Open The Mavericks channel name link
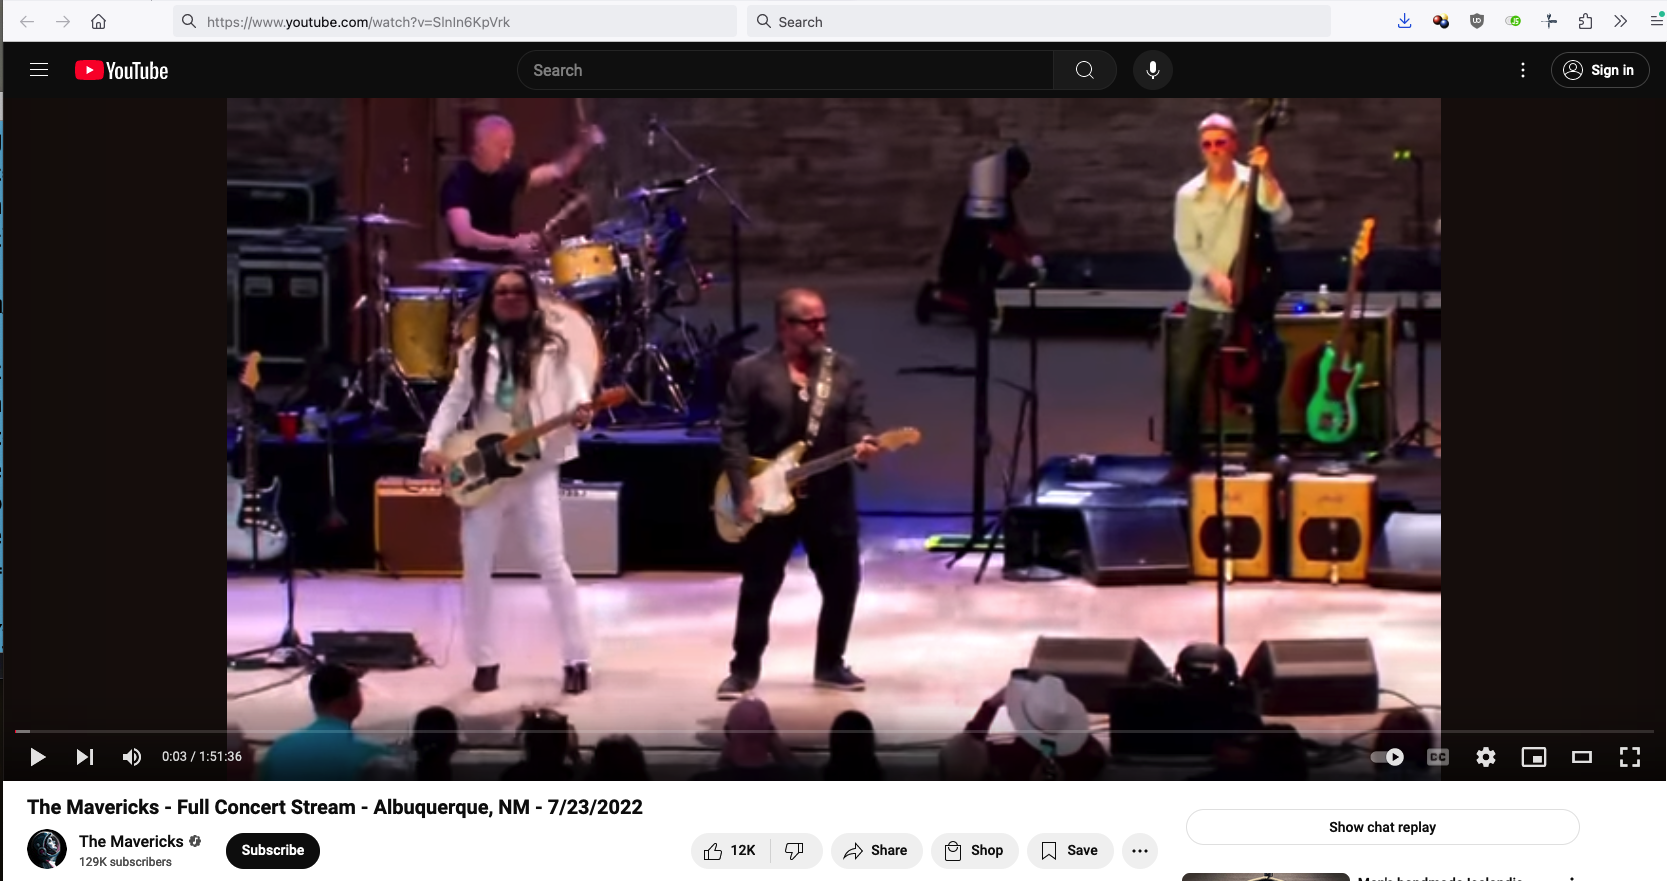The width and height of the screenshot is (1667, 881). (x=131, y=842)
